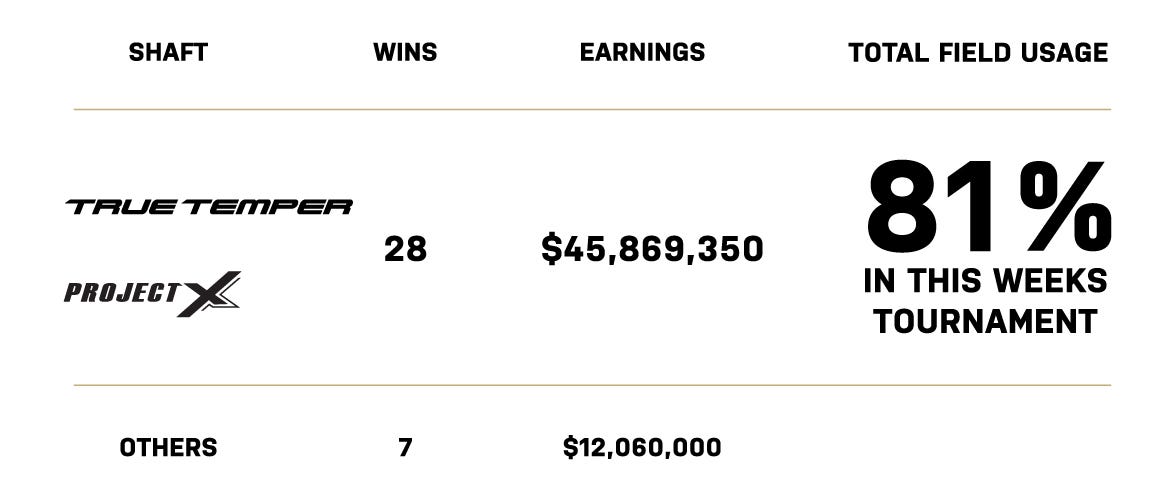
Task: Select the 7 wins value for Others
Action: tap(405, 448)
